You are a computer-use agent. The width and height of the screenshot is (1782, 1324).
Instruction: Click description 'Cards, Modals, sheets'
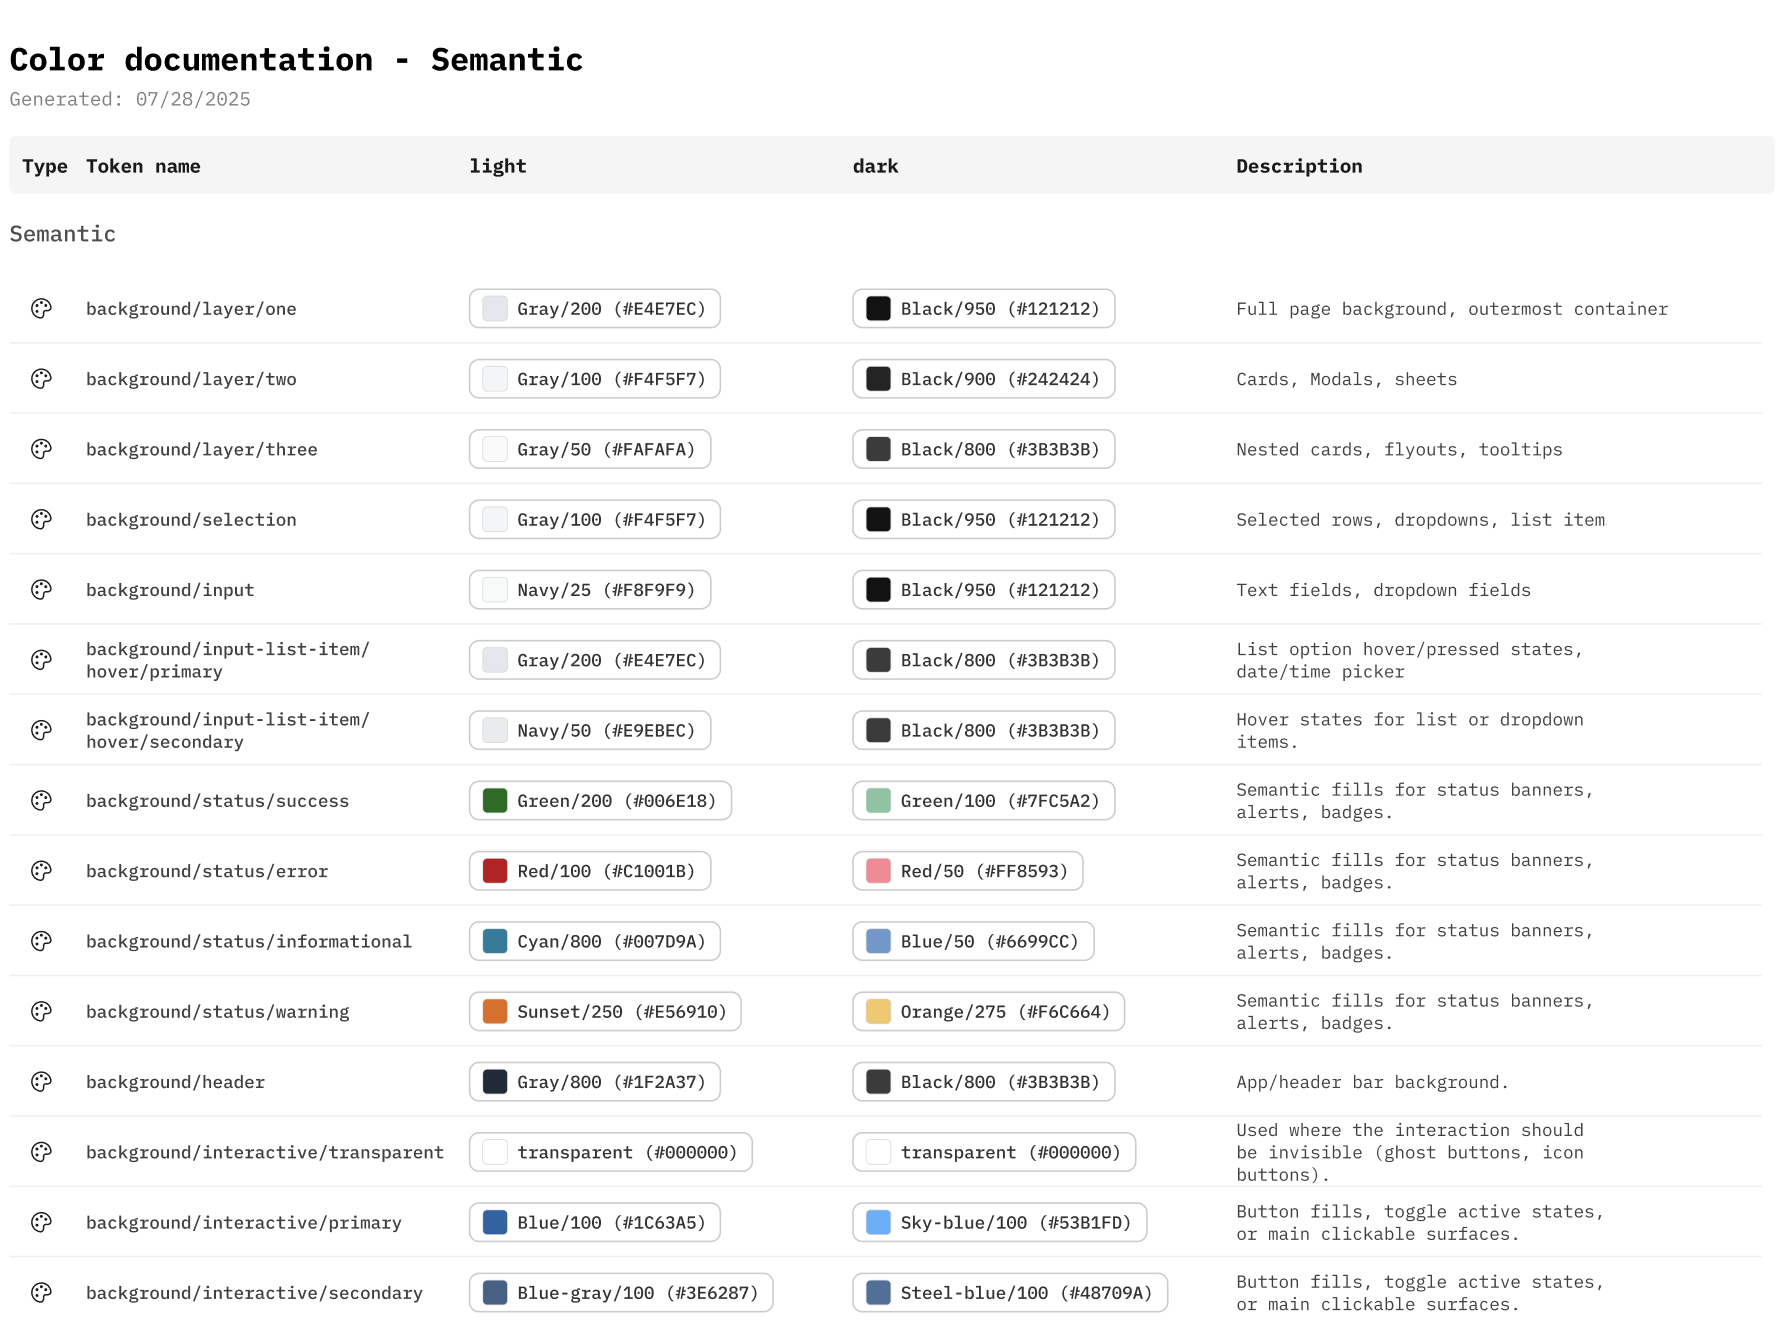1346,379
